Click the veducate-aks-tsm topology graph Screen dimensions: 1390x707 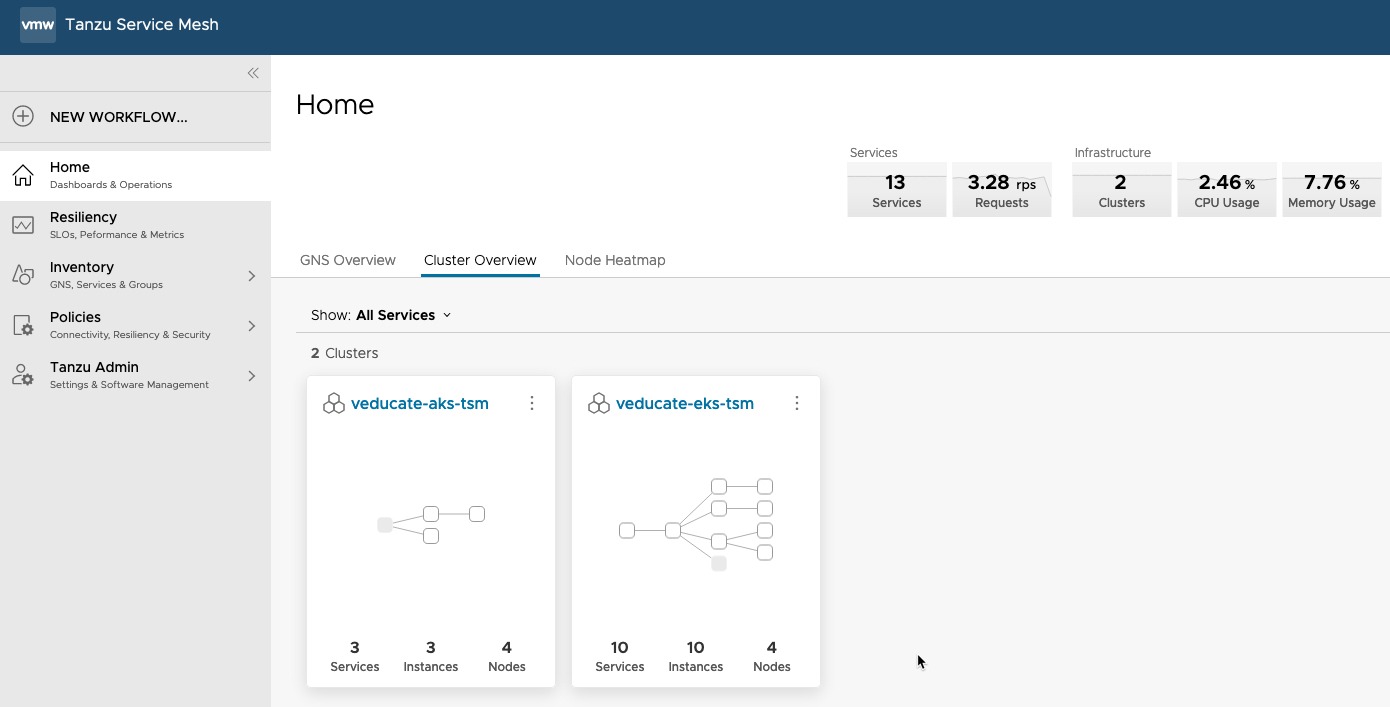431,525
